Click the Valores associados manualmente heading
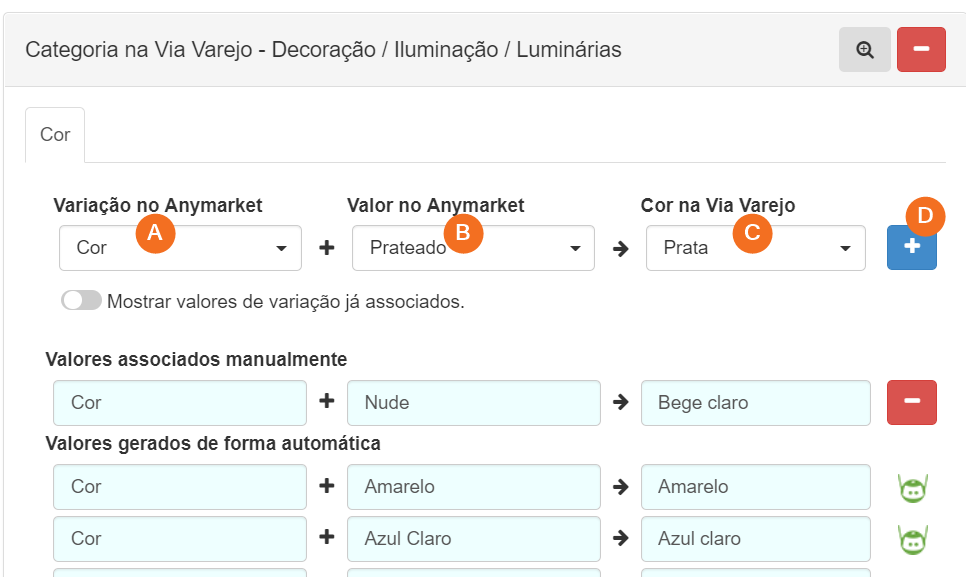Image resolution: width=966 pixels, height=577 pixels. pyautogui.click(x=197, y=359)
